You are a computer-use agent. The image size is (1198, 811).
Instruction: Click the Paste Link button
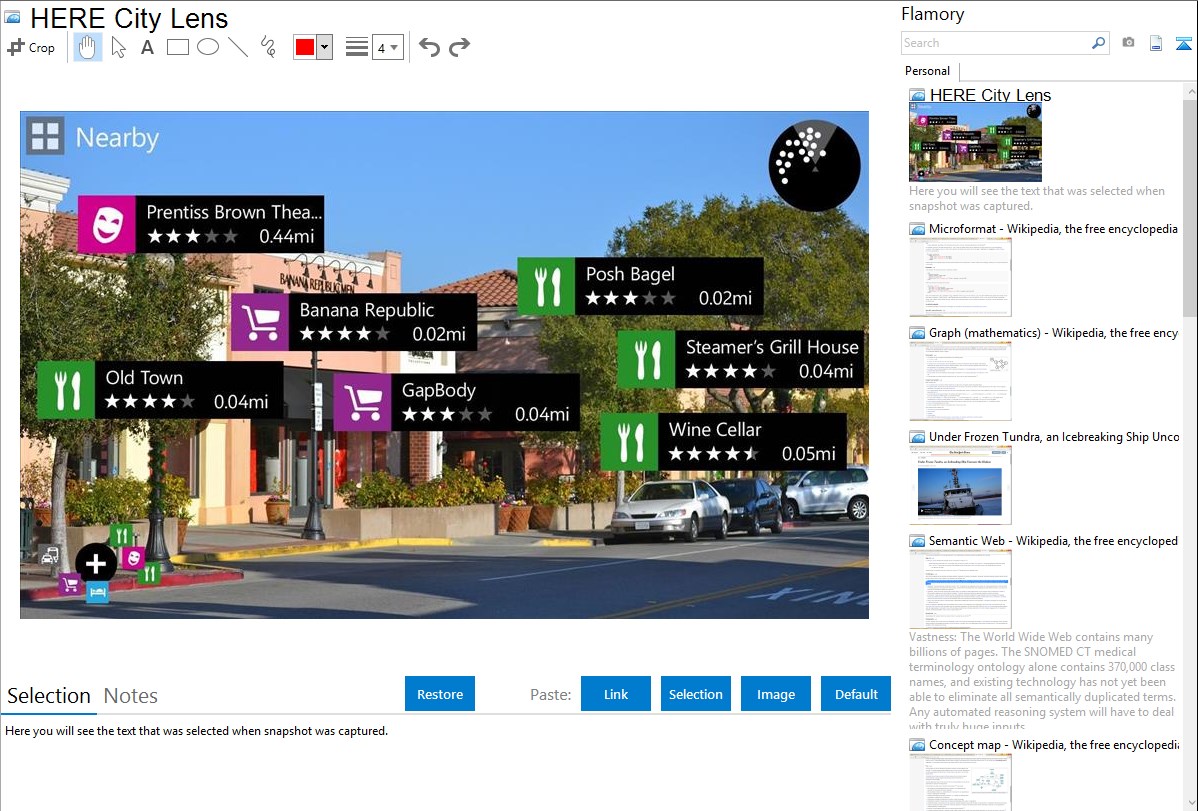click(616, 694)
